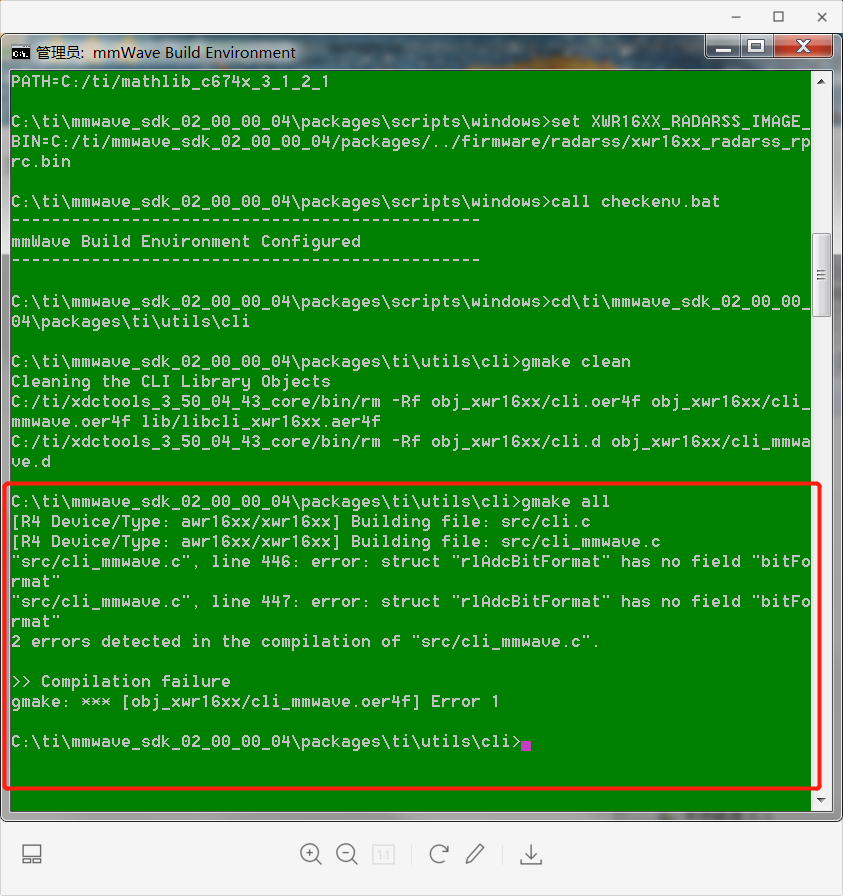Download the image with the download arrow icon

(531, 854)
